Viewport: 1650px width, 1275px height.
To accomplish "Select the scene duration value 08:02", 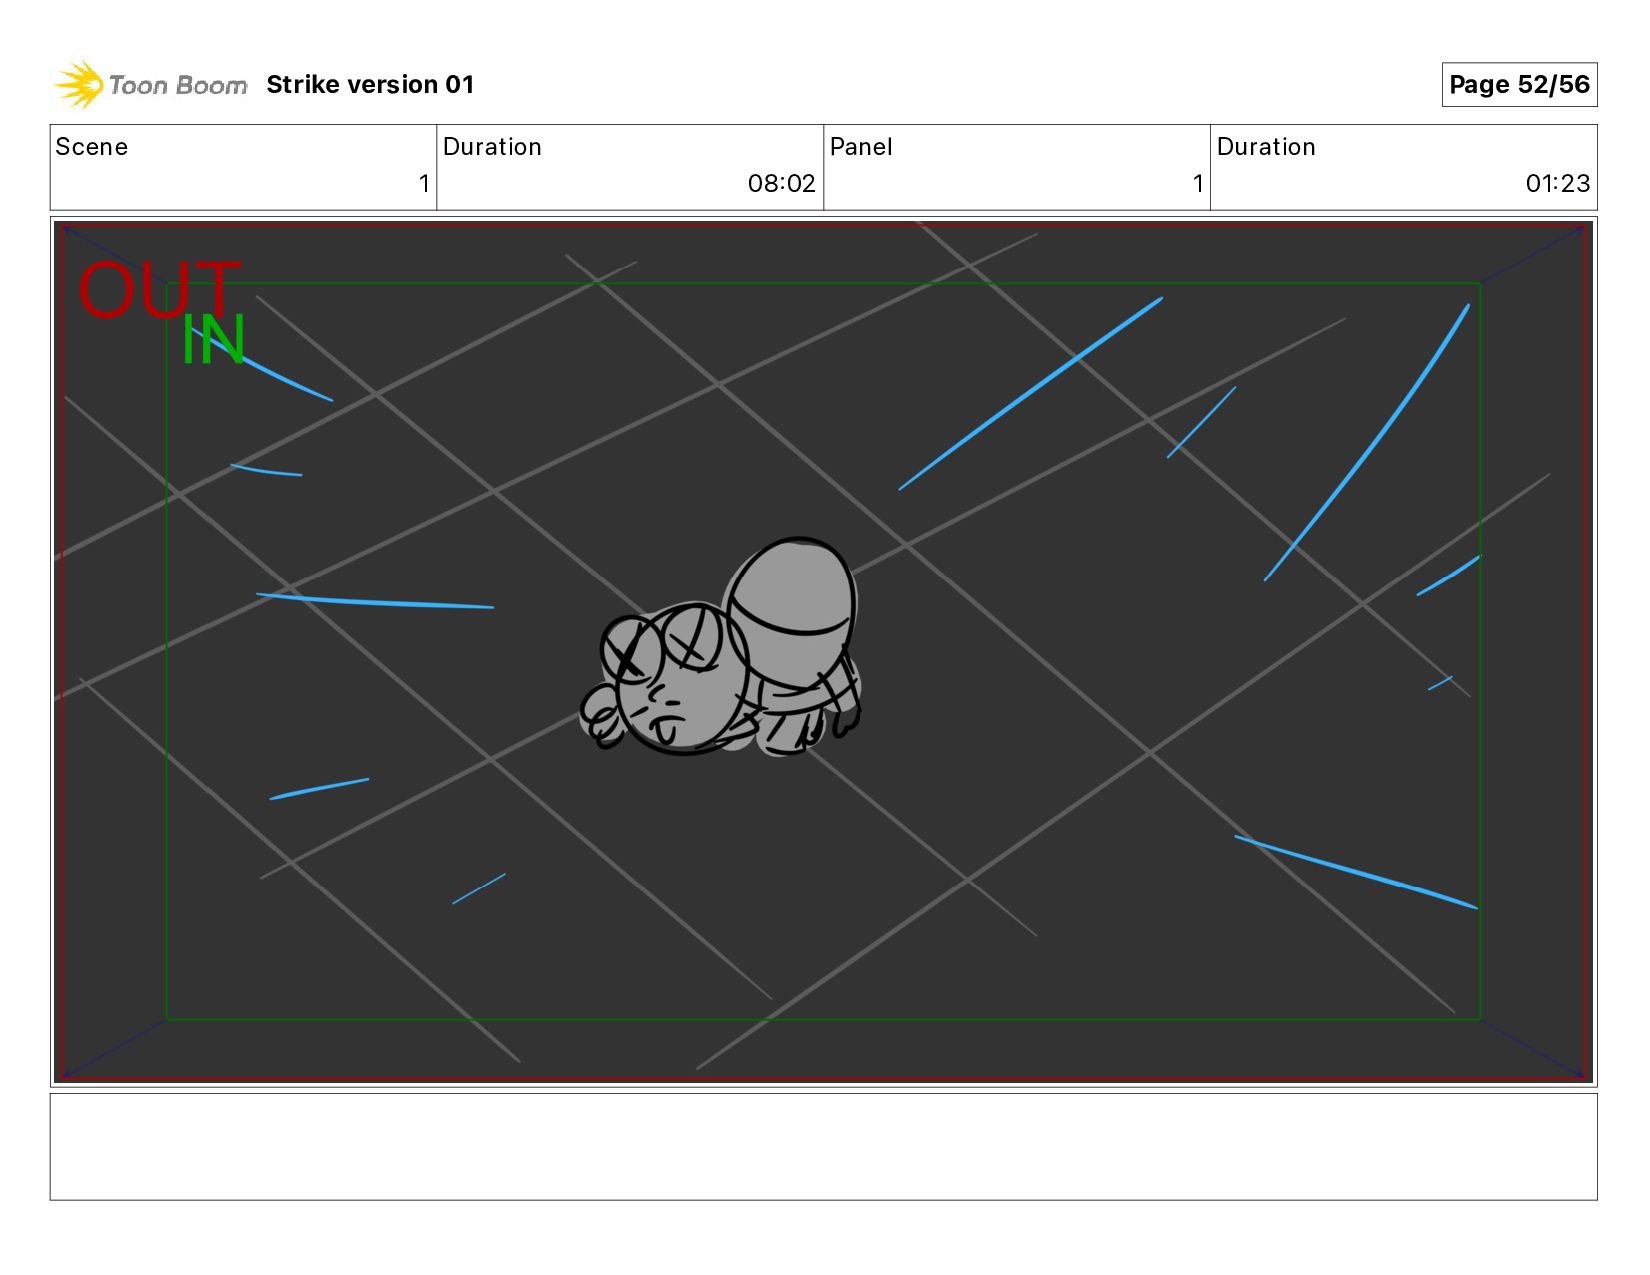I will pos(781,184).
